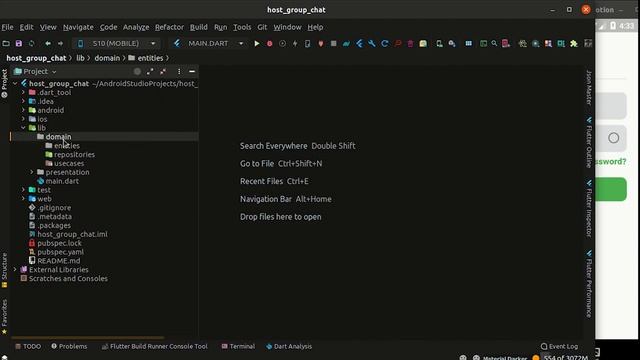This screenshot has height=360, width=640.
Task: Open the MAIN.DART run configuration dropdown
Action: pyautogui.click(x=210, y=43)
